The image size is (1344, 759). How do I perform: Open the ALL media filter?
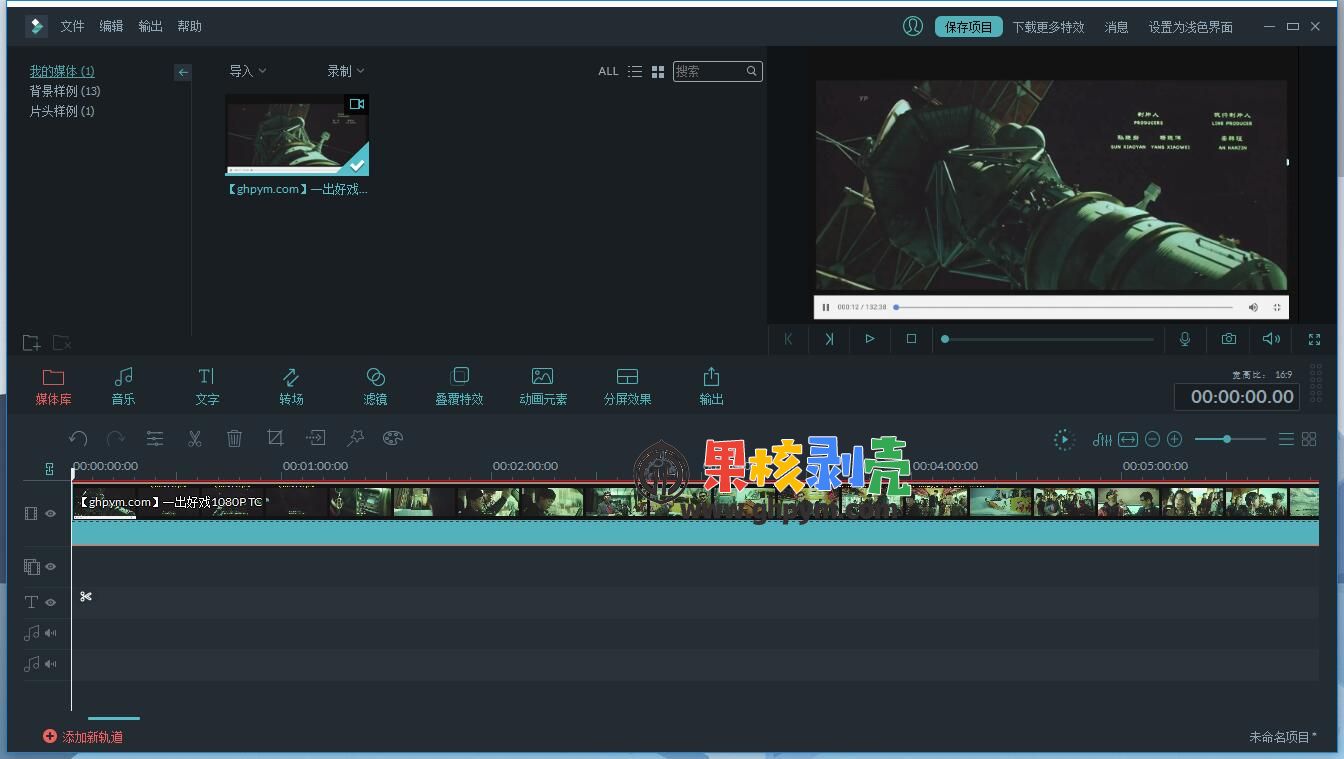(x=608, y=72)
